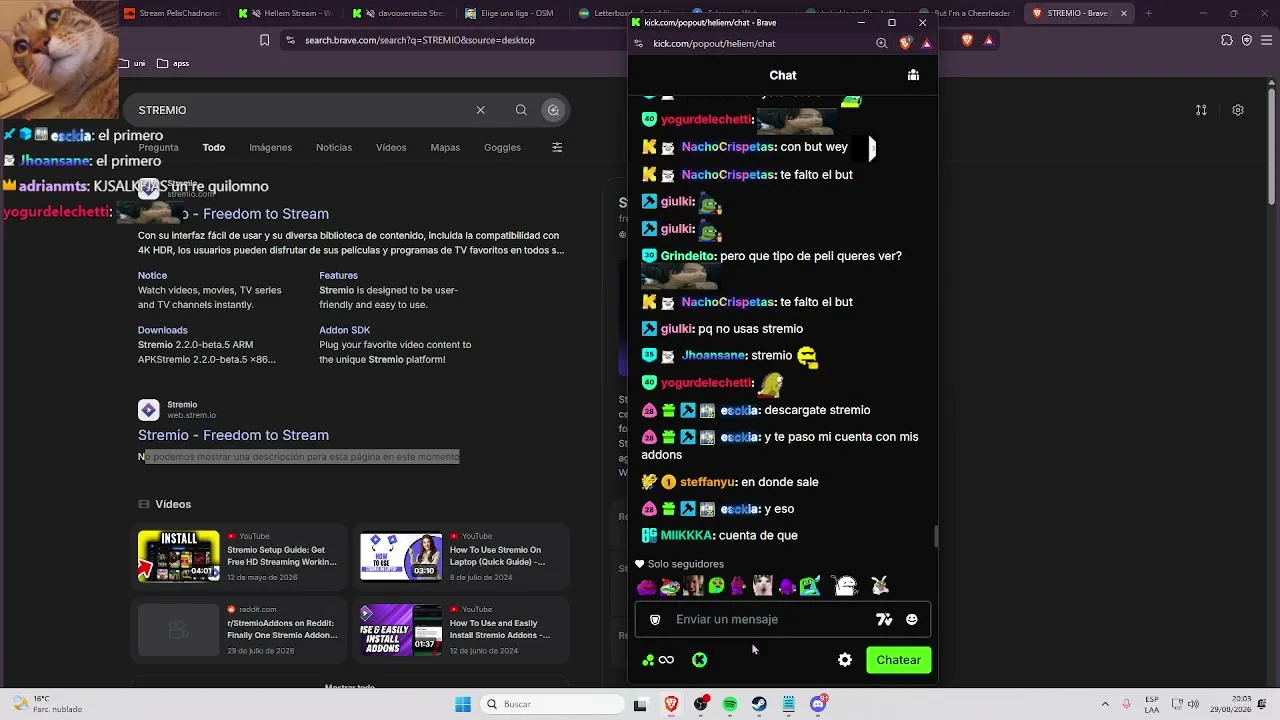Click the steffanyu username in chat
This screenshot has width=1280, height=720.
tap(708, 482)
